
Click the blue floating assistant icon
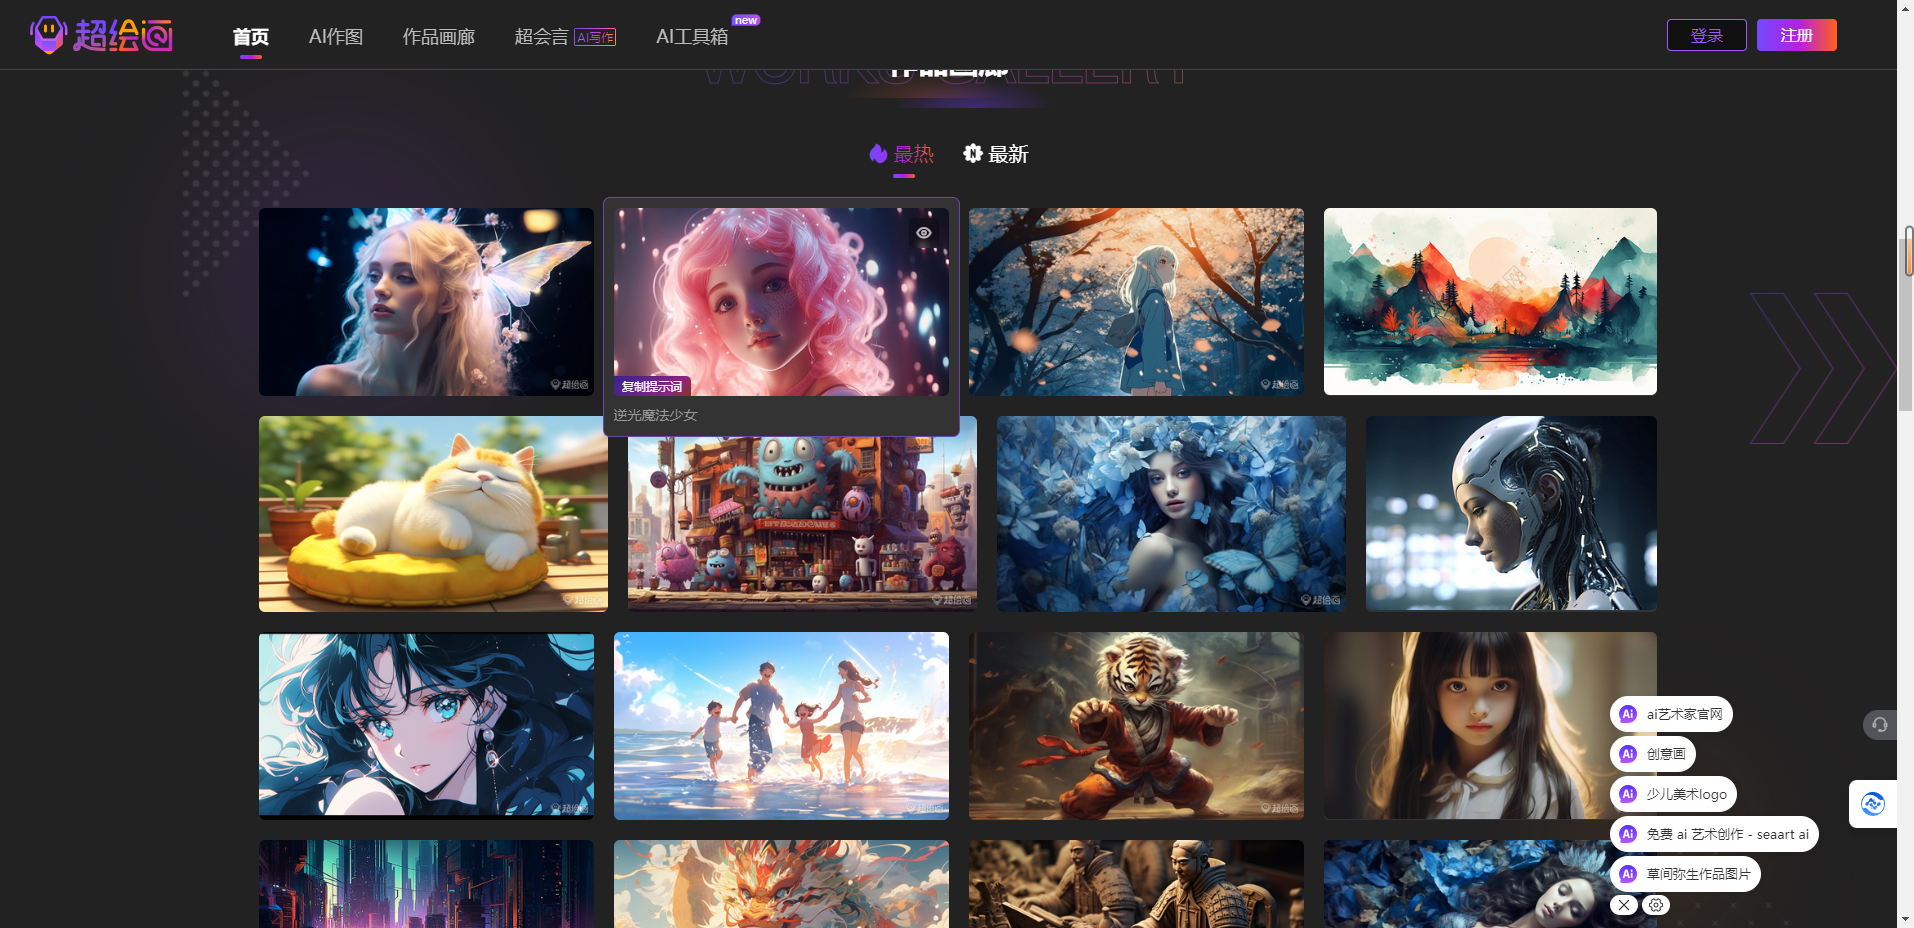pyautogui.click(x=1872, y=804)
